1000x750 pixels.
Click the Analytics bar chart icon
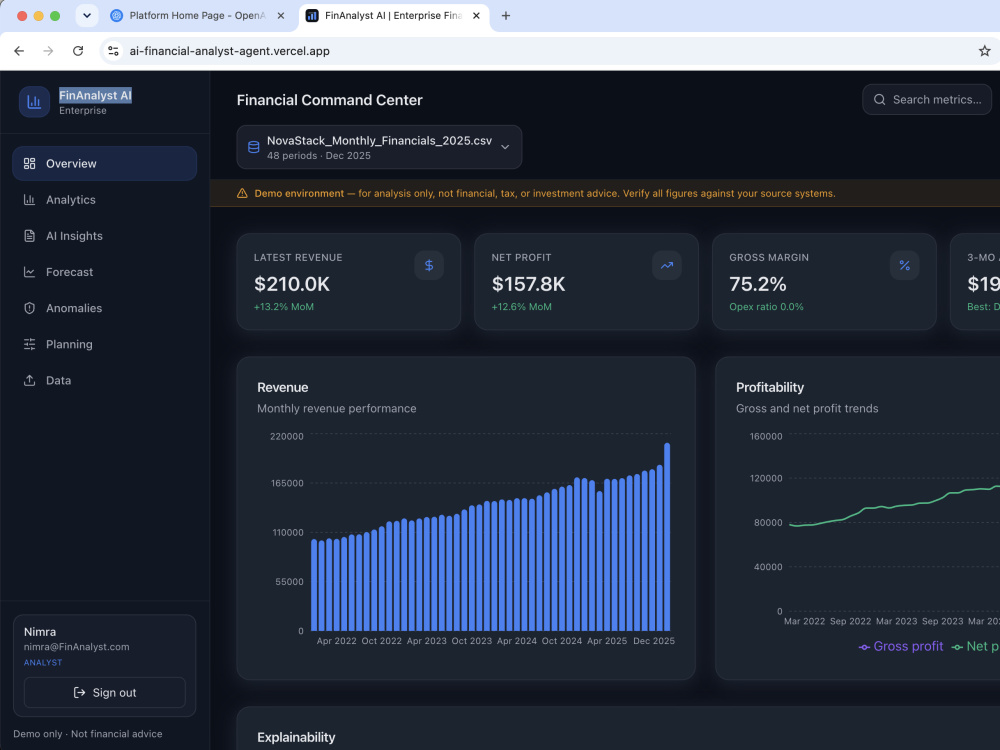pyautogui.click(x=29, y=200)
